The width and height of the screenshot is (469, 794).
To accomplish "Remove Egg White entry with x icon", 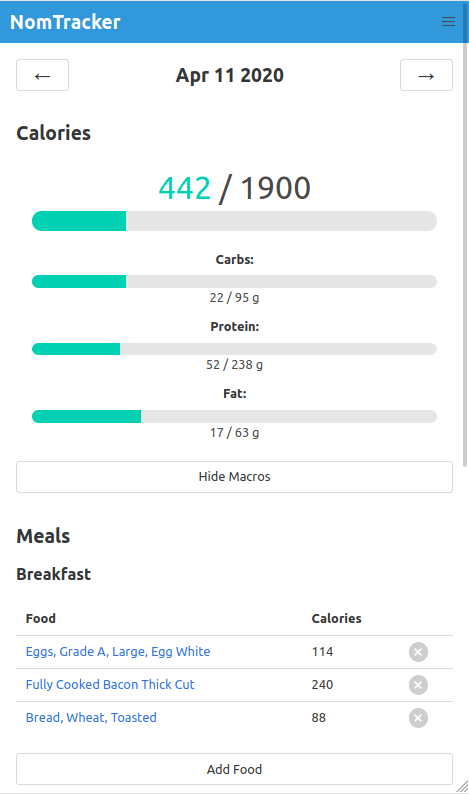I will [x=418, y=652].
